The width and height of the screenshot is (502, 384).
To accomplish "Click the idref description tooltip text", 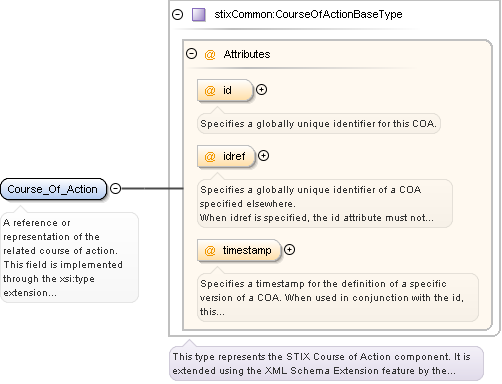I will (x=325, y=204).
